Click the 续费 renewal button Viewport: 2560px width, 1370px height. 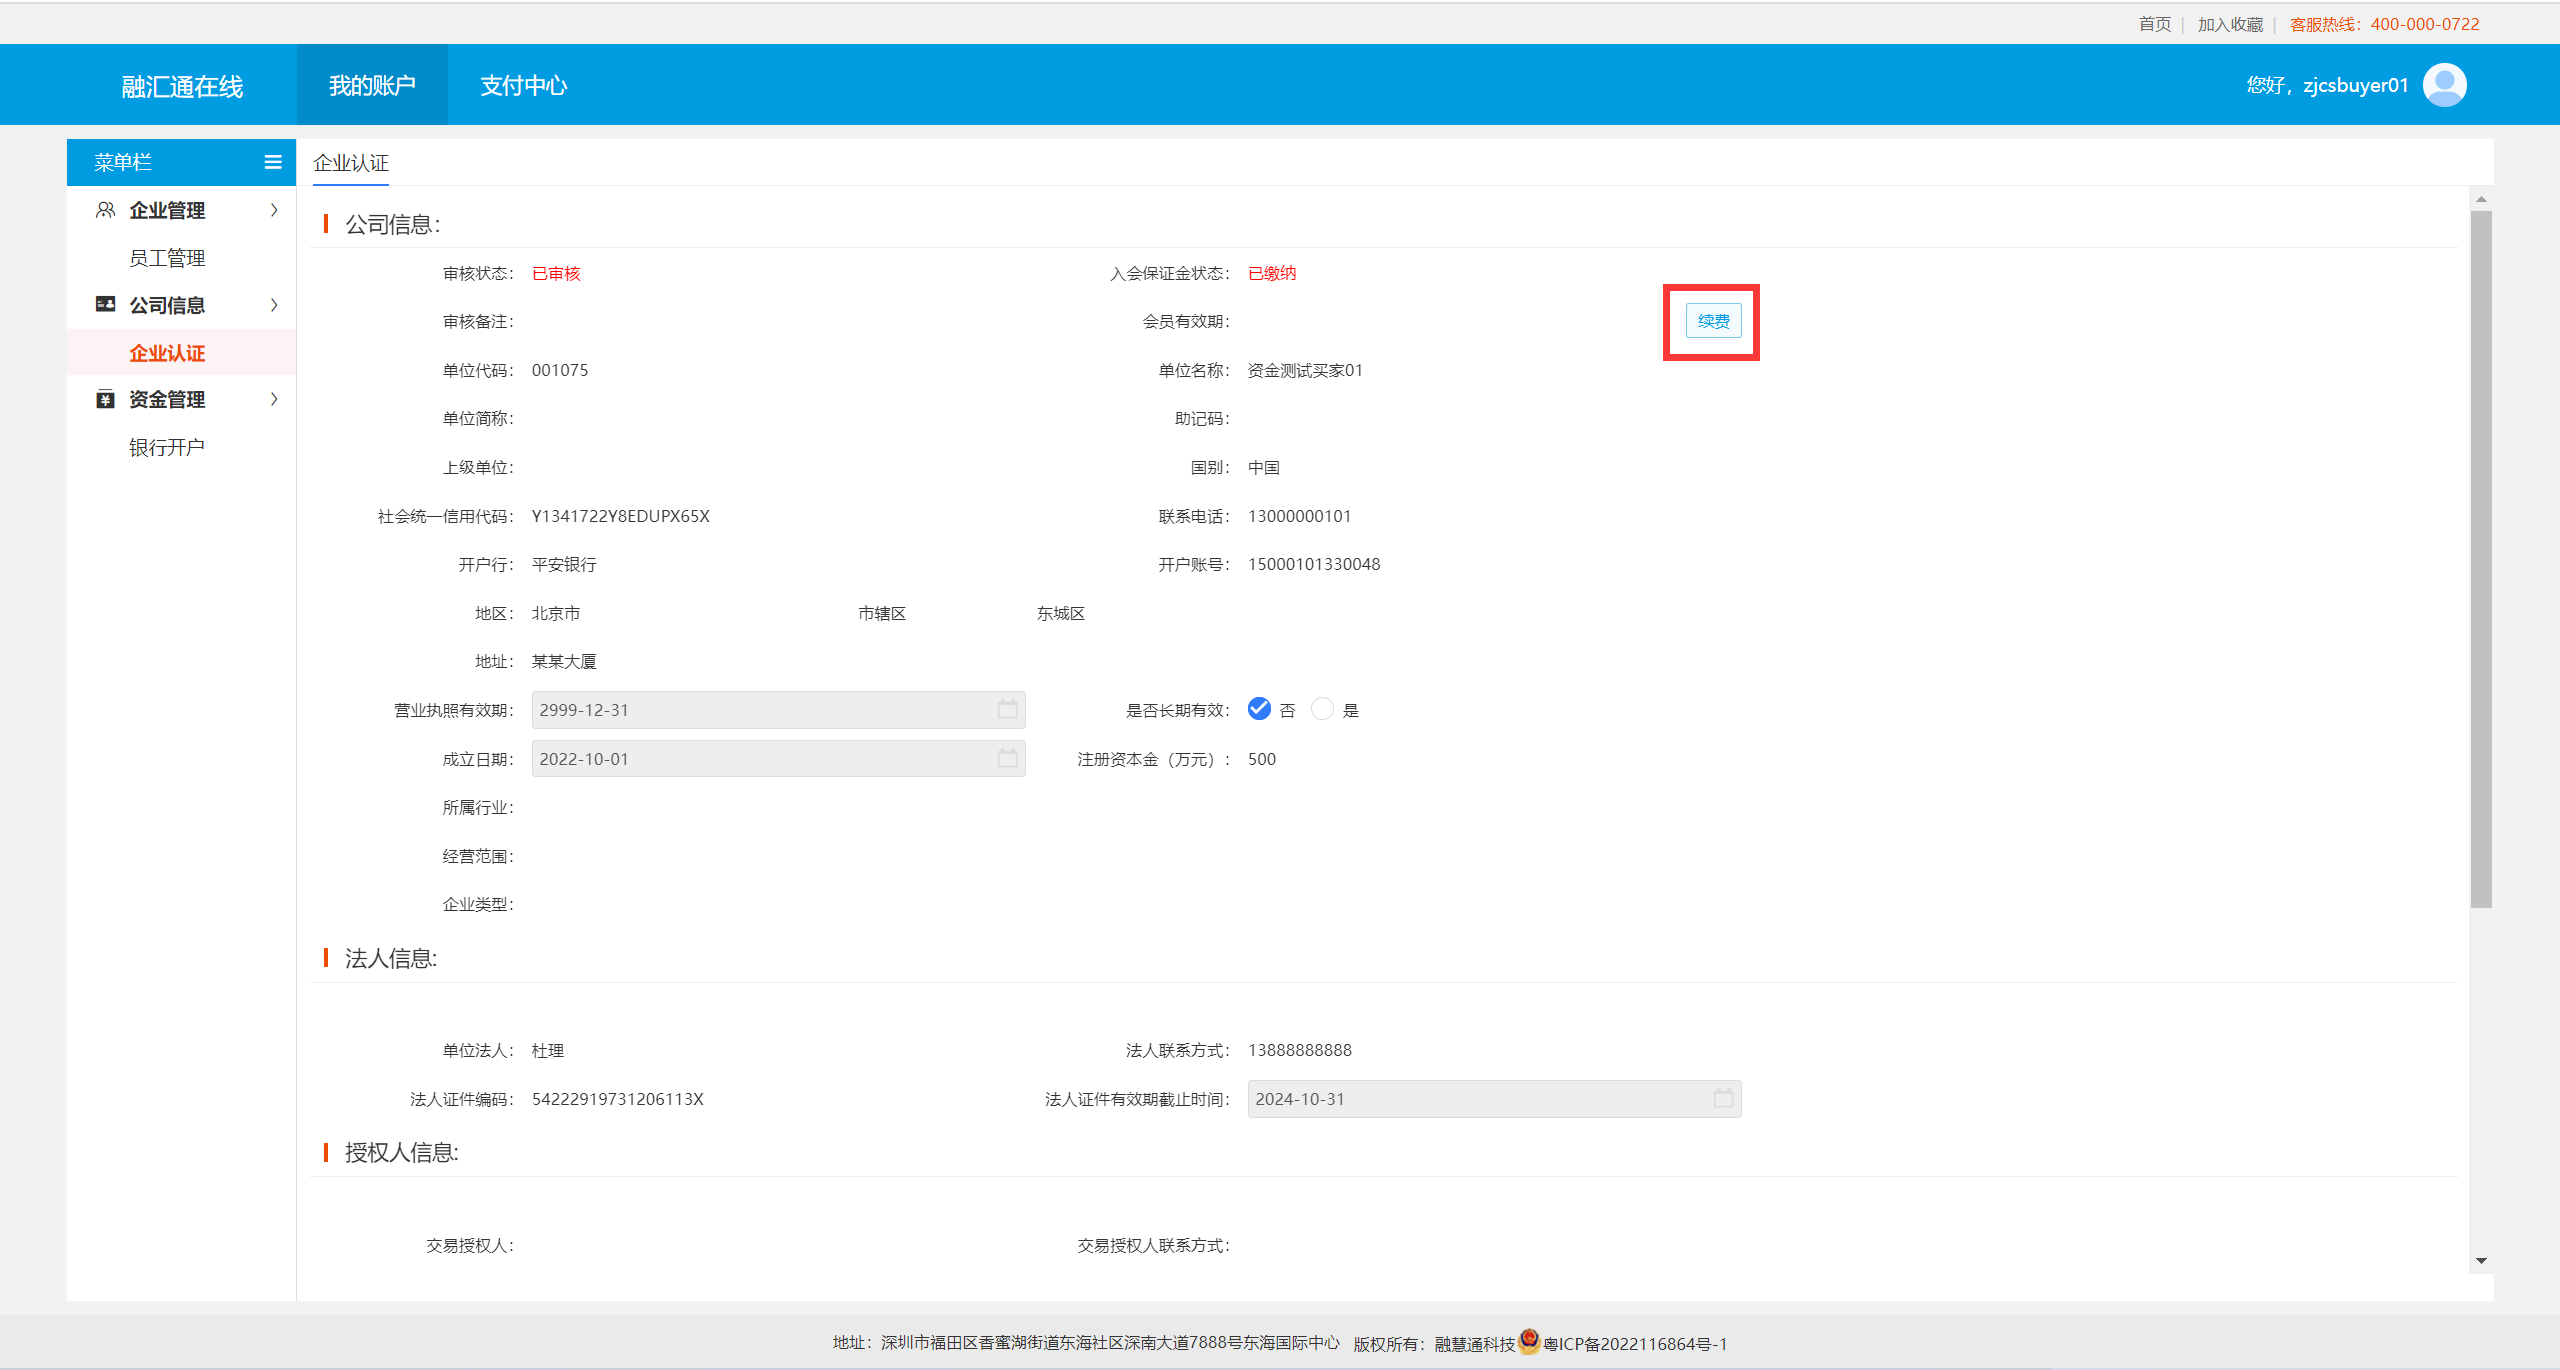pos(1713,321)
